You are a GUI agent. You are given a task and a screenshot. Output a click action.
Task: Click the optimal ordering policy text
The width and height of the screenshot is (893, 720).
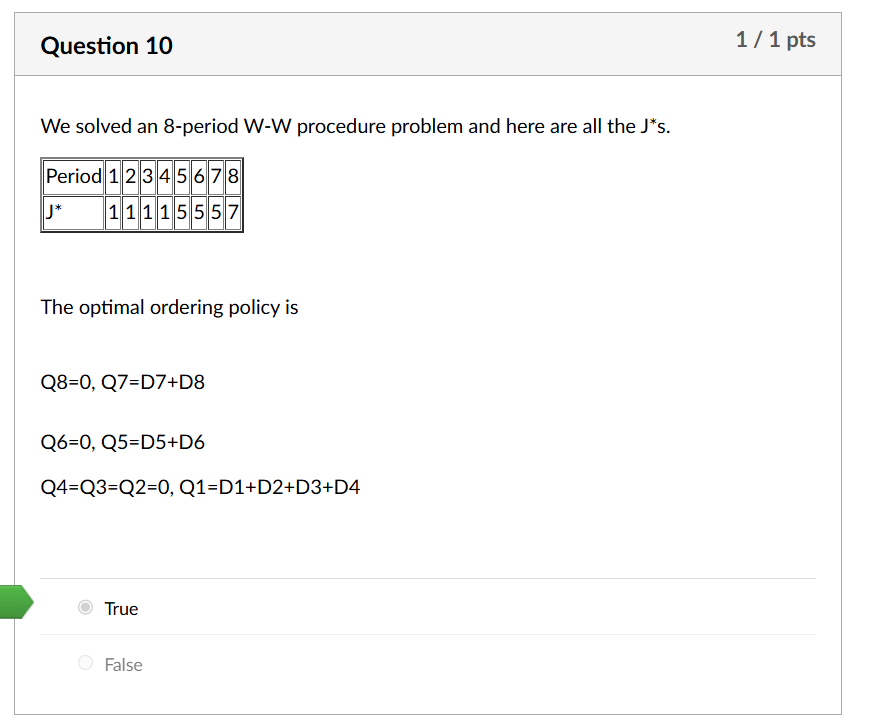[169, 307]
